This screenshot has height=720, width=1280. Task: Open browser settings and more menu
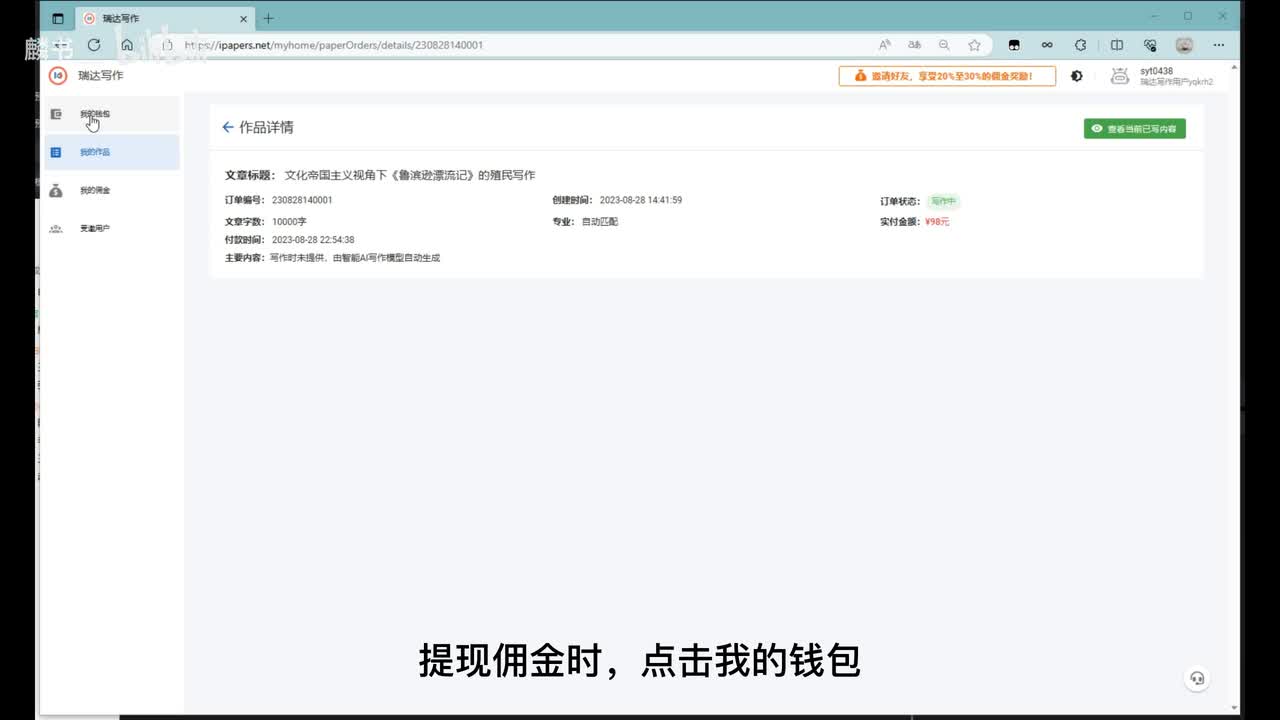pyautogui.click(x=1218, y=45)
